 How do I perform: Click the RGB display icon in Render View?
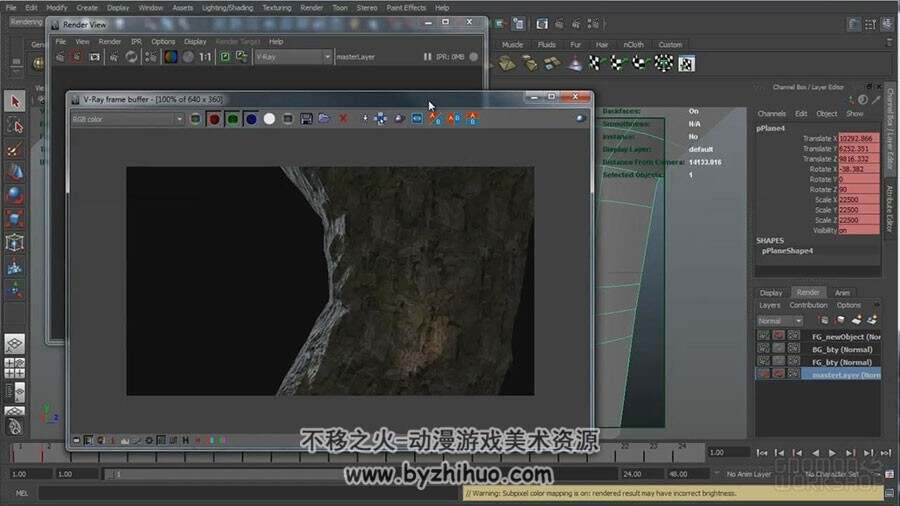[x=170, y=57]
